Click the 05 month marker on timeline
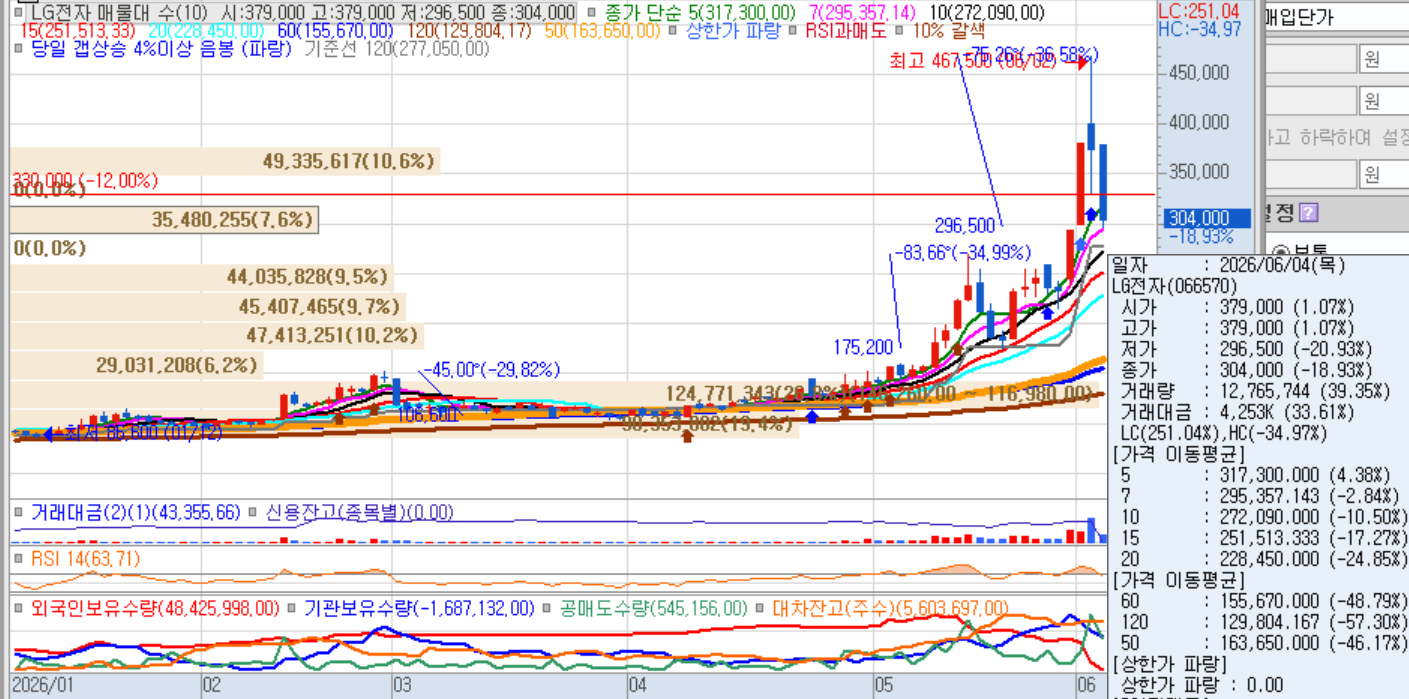The width and height of the screenshot is (1409, 699). click(x=883, y=686)
